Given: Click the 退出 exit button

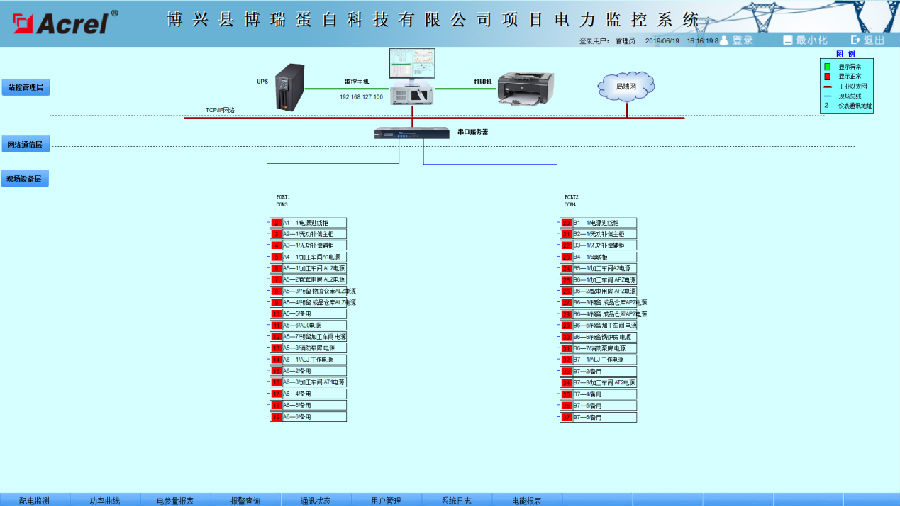Looking at the screenshot, I should [874, 40].
